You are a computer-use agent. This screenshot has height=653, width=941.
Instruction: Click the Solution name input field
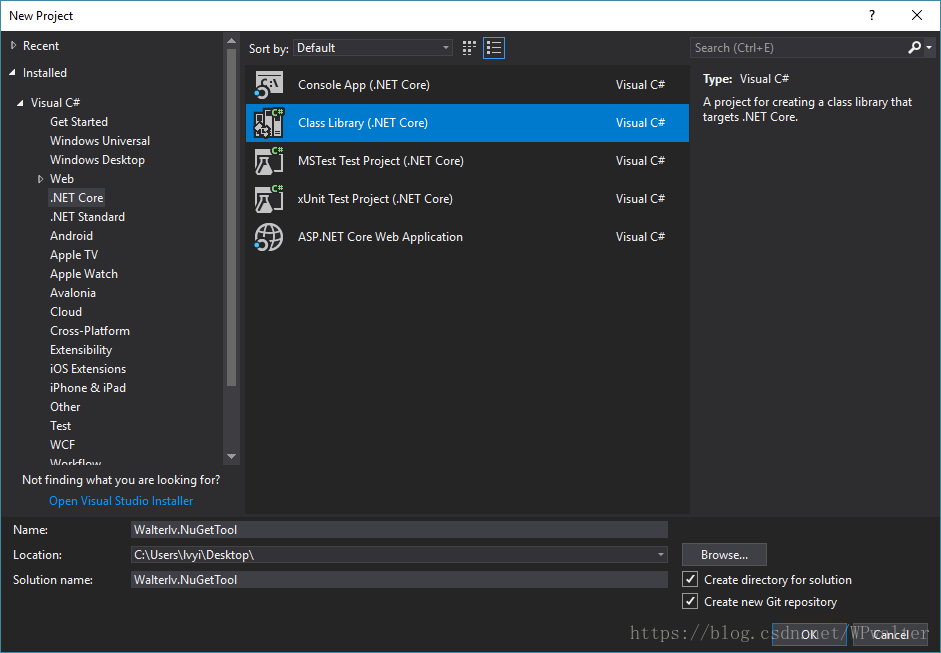[399, 580]
